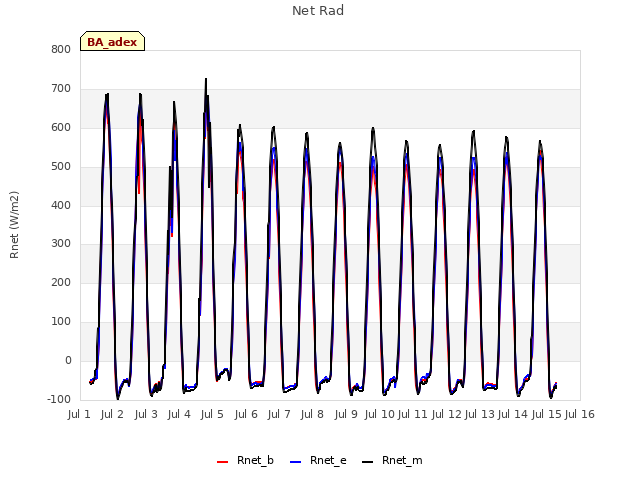Click the Jul 16 x-axis label
The image size is (640, 480).
click(580, 414)
